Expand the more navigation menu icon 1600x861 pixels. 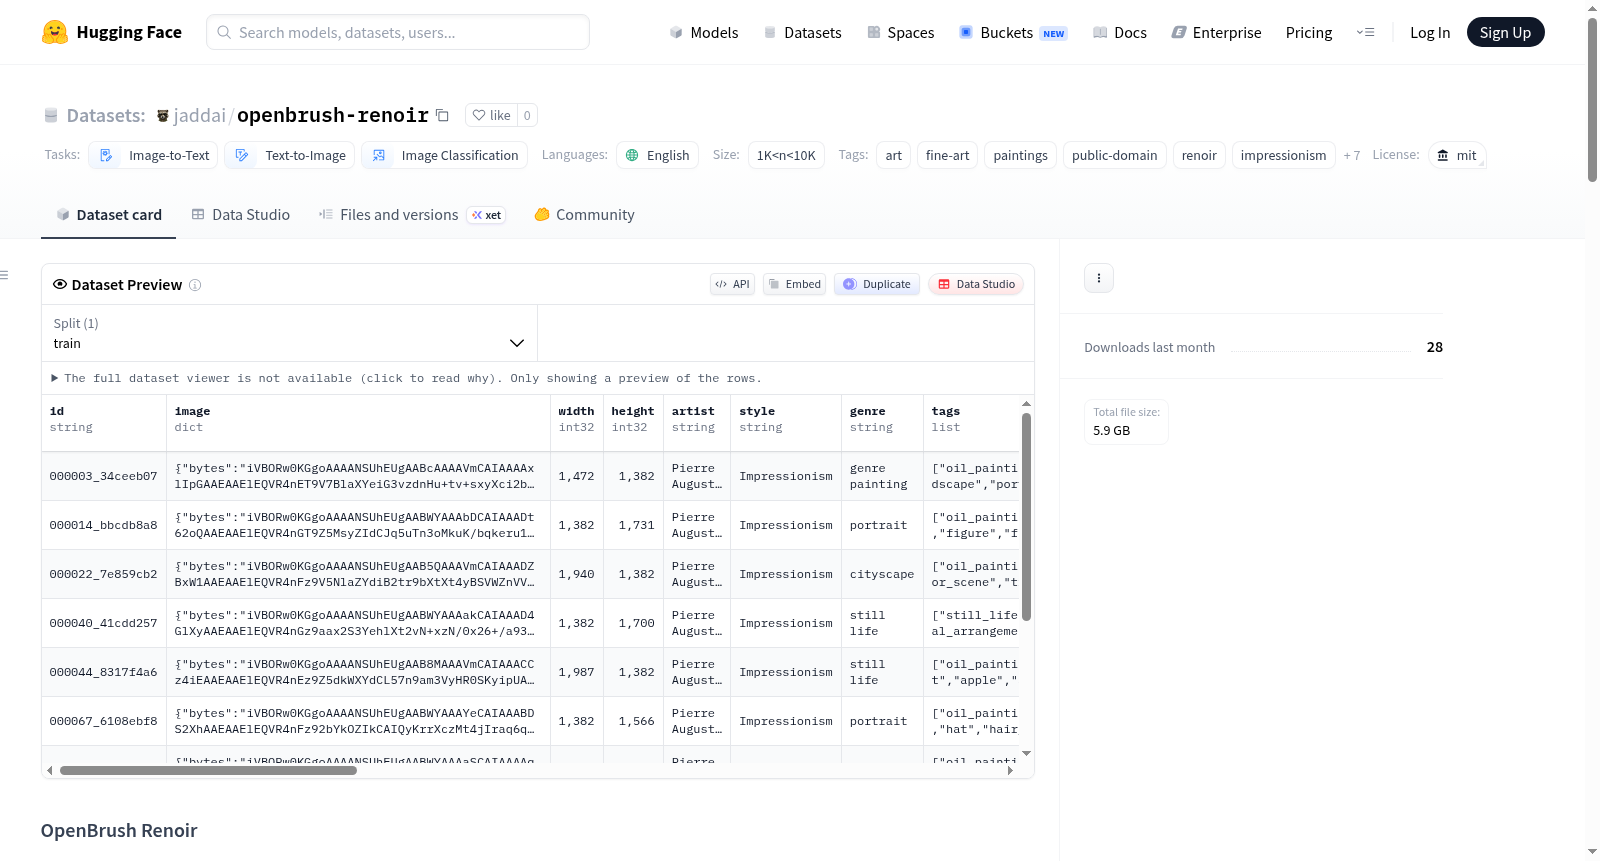point(1365,32)
